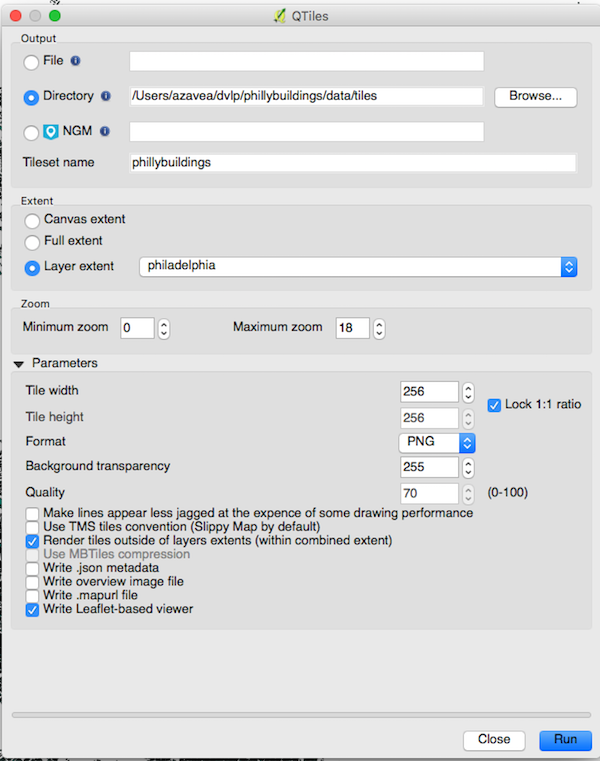The image size is (600, 761).
Task: Select the File output radio button
Action: pos(32,62)
